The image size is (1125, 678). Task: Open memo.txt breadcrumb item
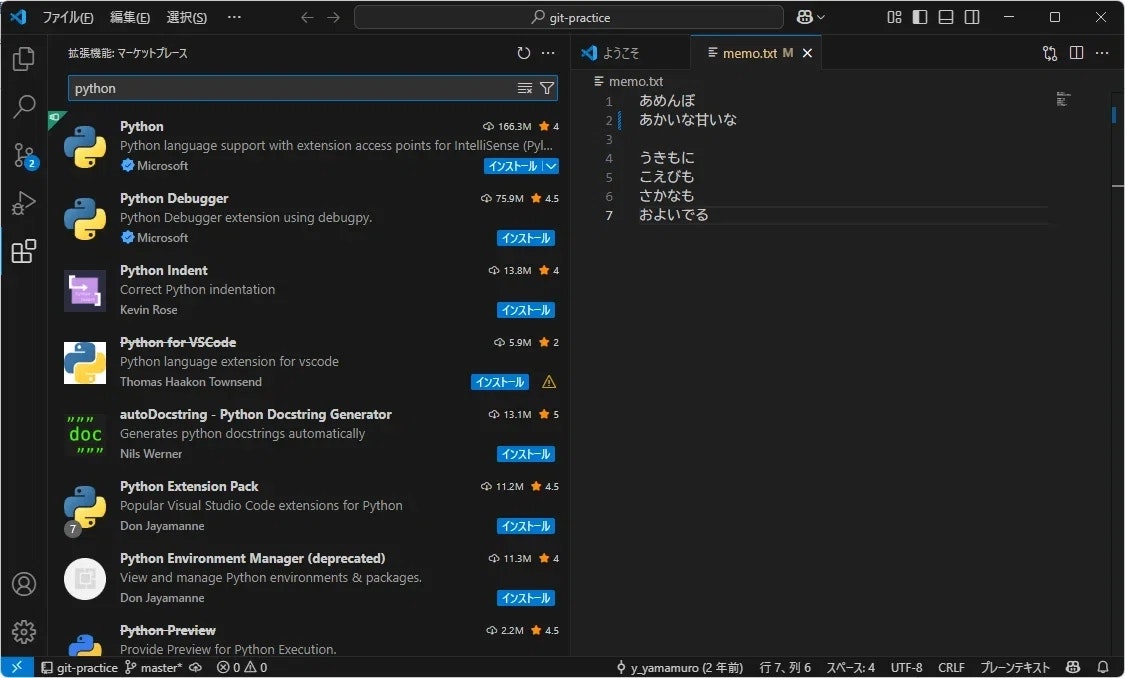[x=629, y=82]
